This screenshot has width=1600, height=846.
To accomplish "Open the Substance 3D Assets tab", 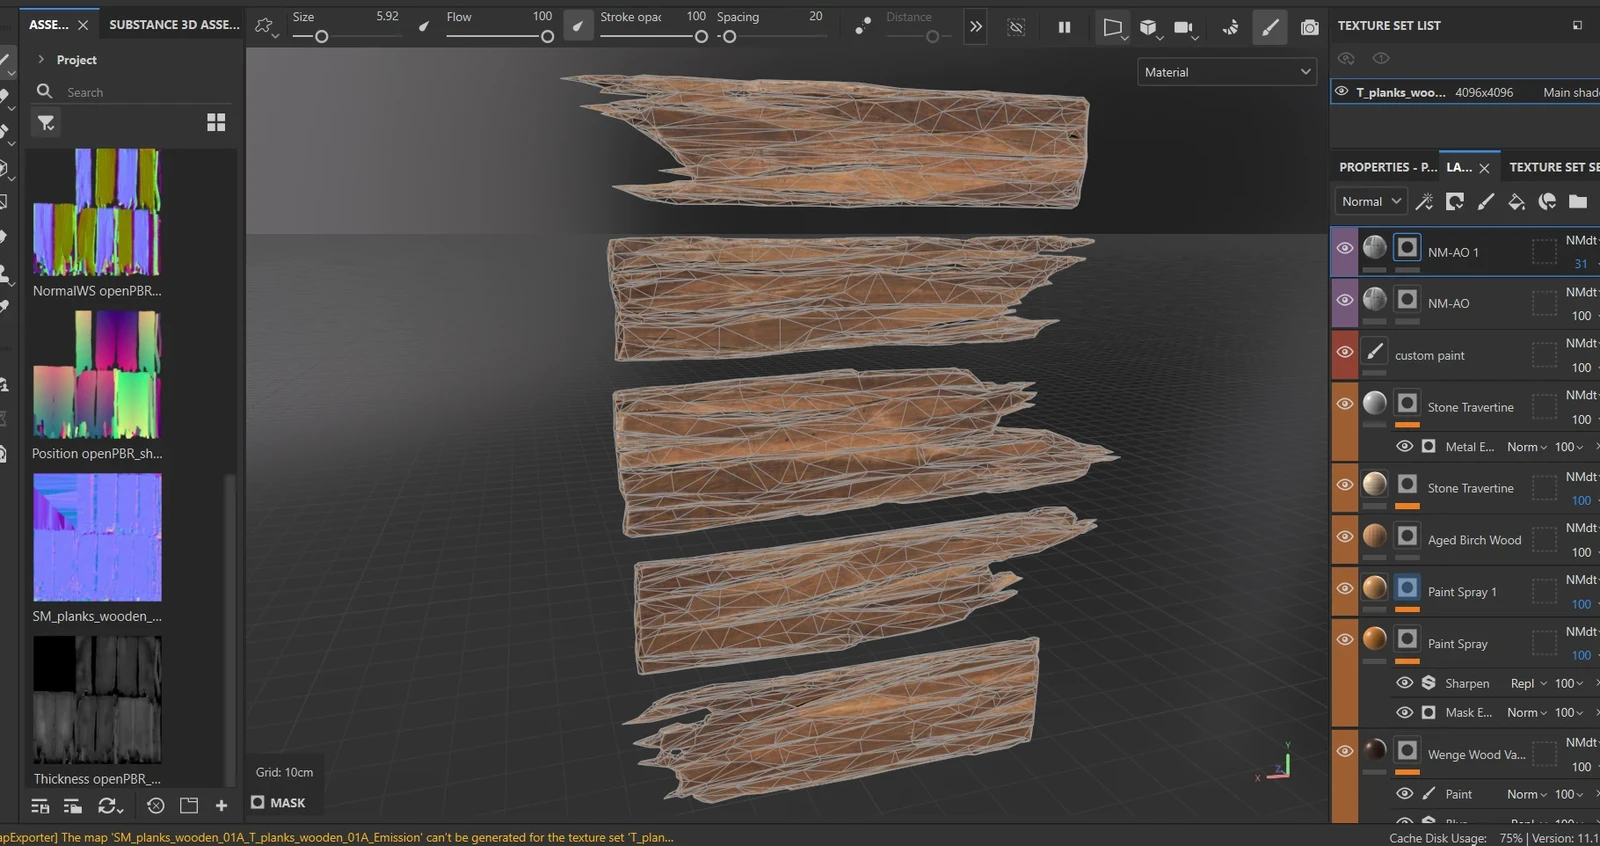I will pyautogui.click(x=174, y=24).
